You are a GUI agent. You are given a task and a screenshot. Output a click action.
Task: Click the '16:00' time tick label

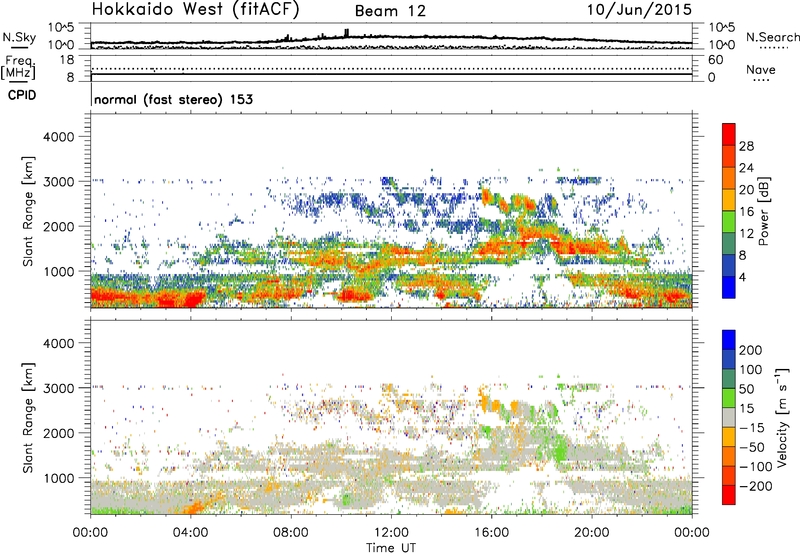click(491, 533)
